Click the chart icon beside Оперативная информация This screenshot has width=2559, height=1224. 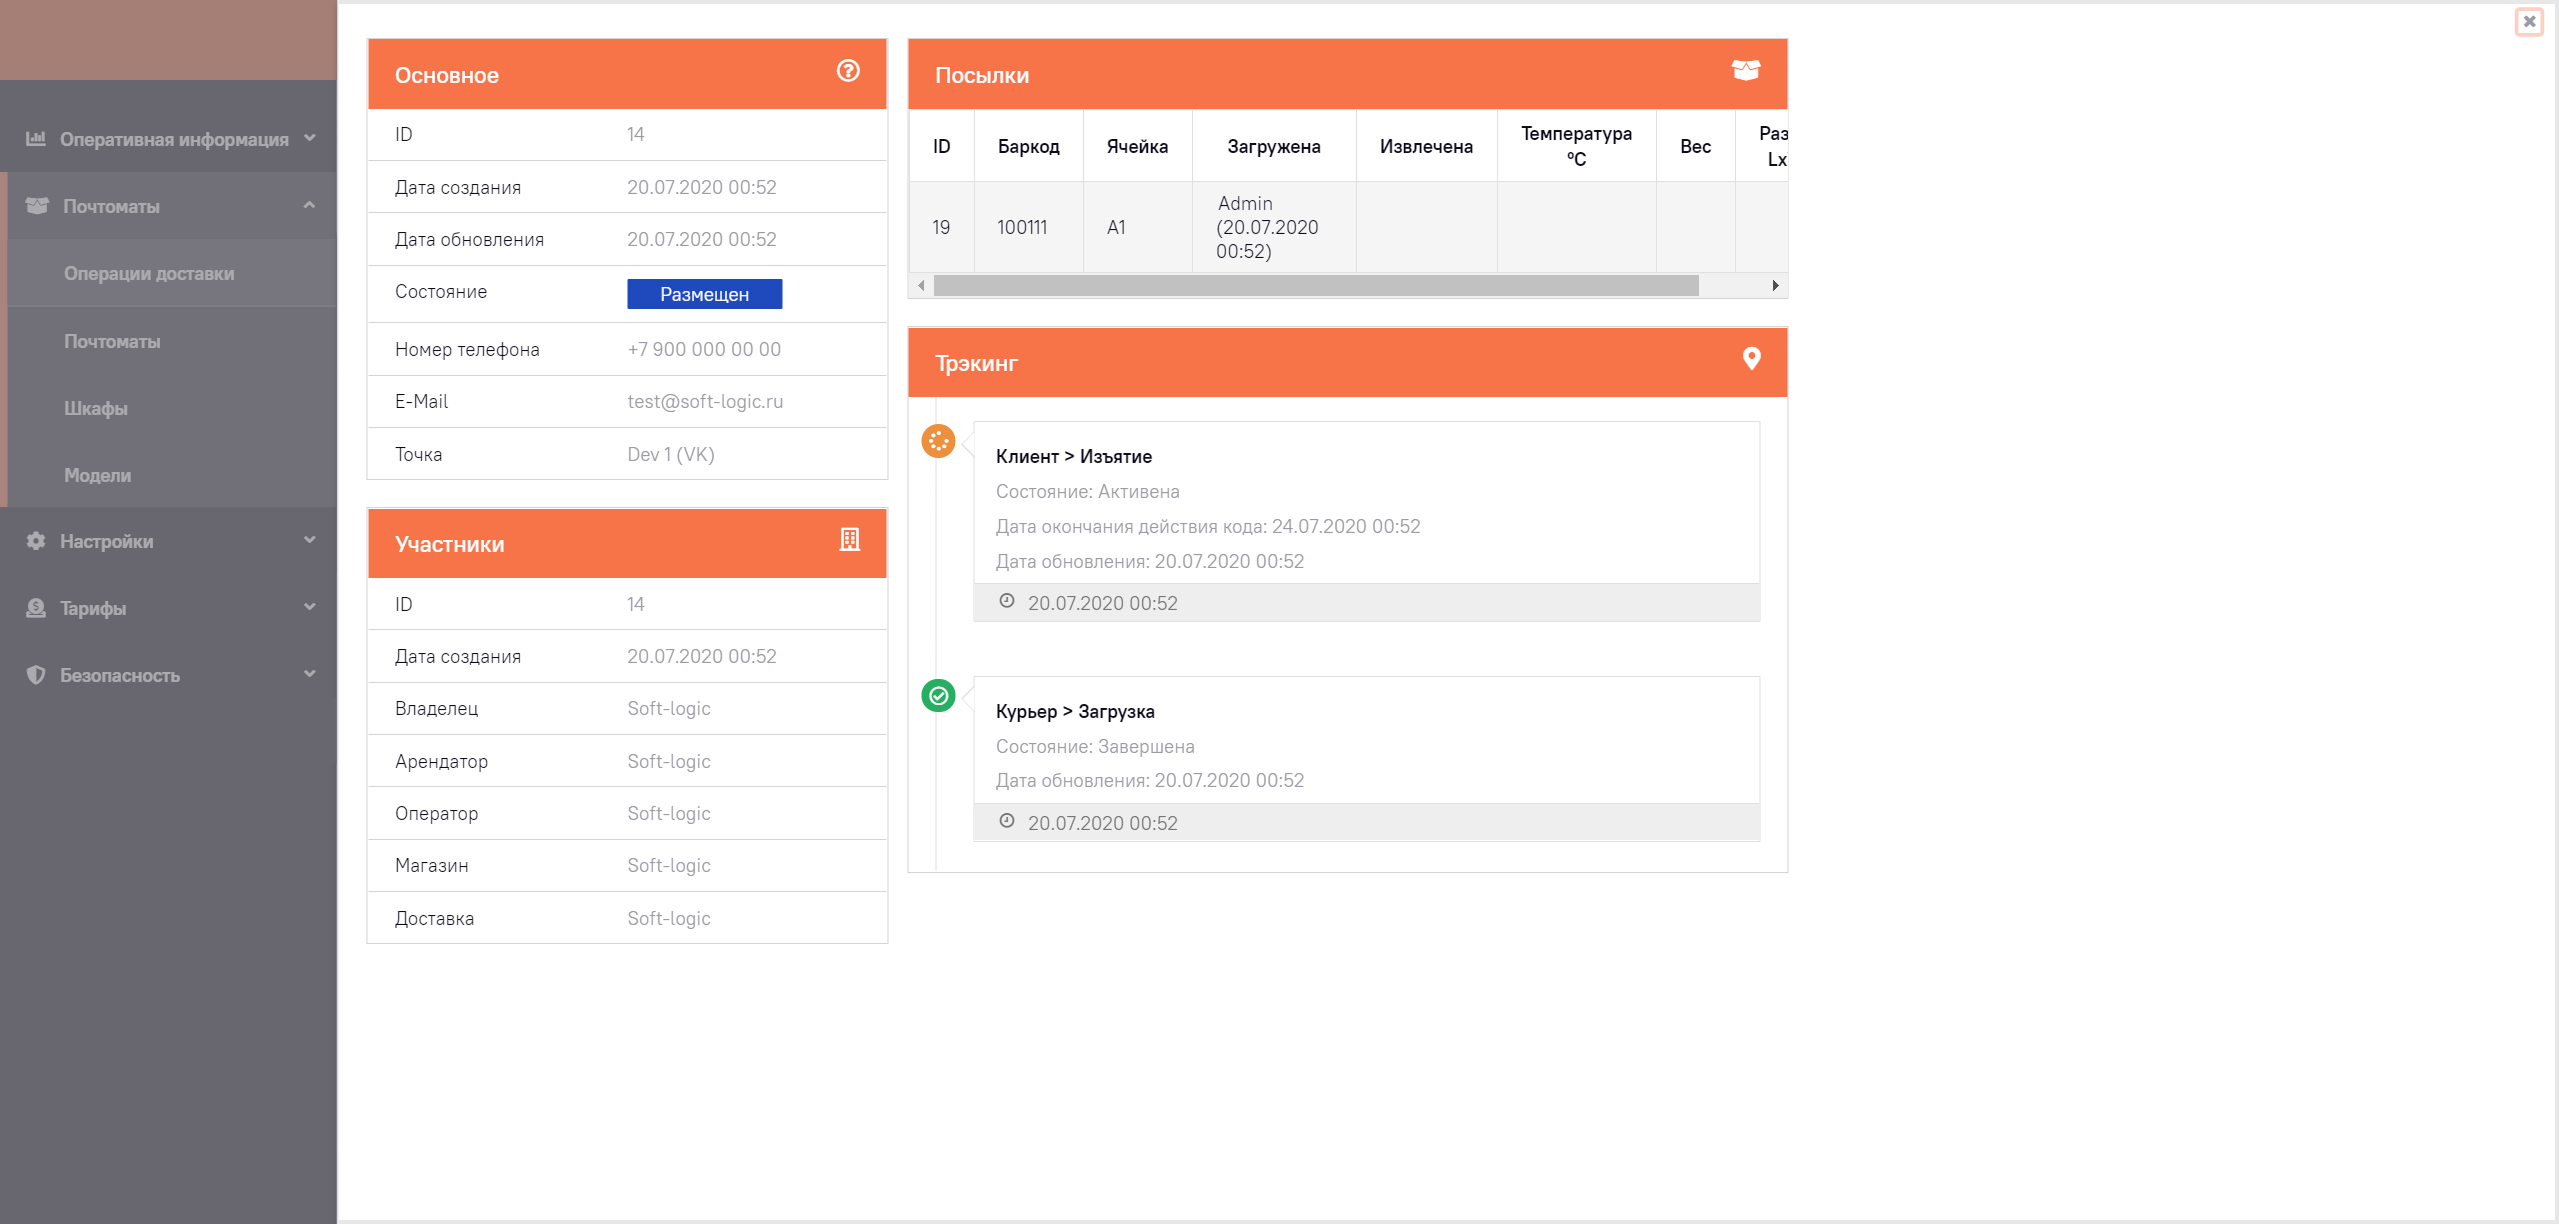[x=36, y=138]
